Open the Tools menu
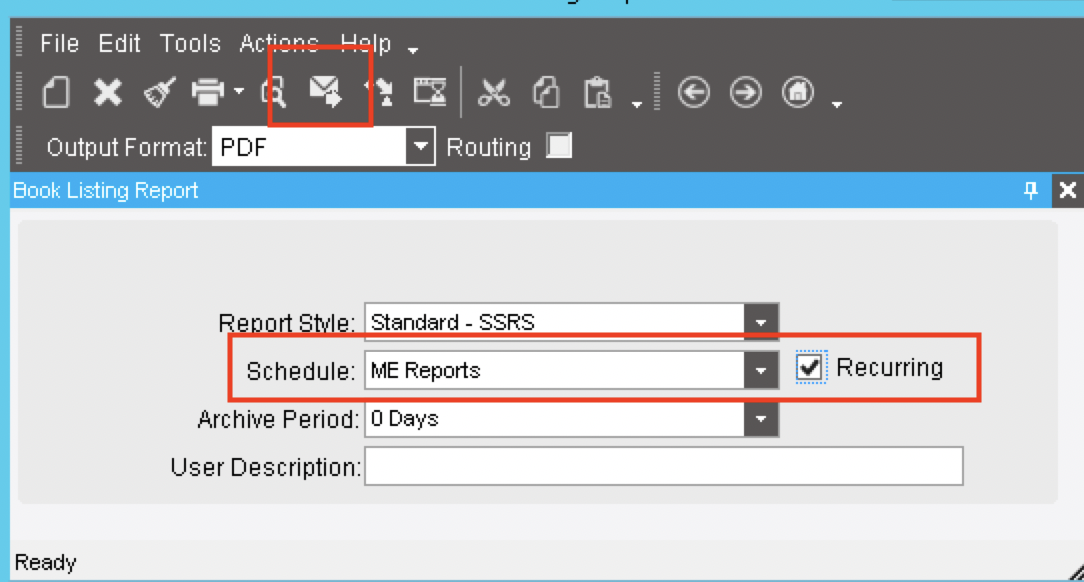 click(190, 44)
